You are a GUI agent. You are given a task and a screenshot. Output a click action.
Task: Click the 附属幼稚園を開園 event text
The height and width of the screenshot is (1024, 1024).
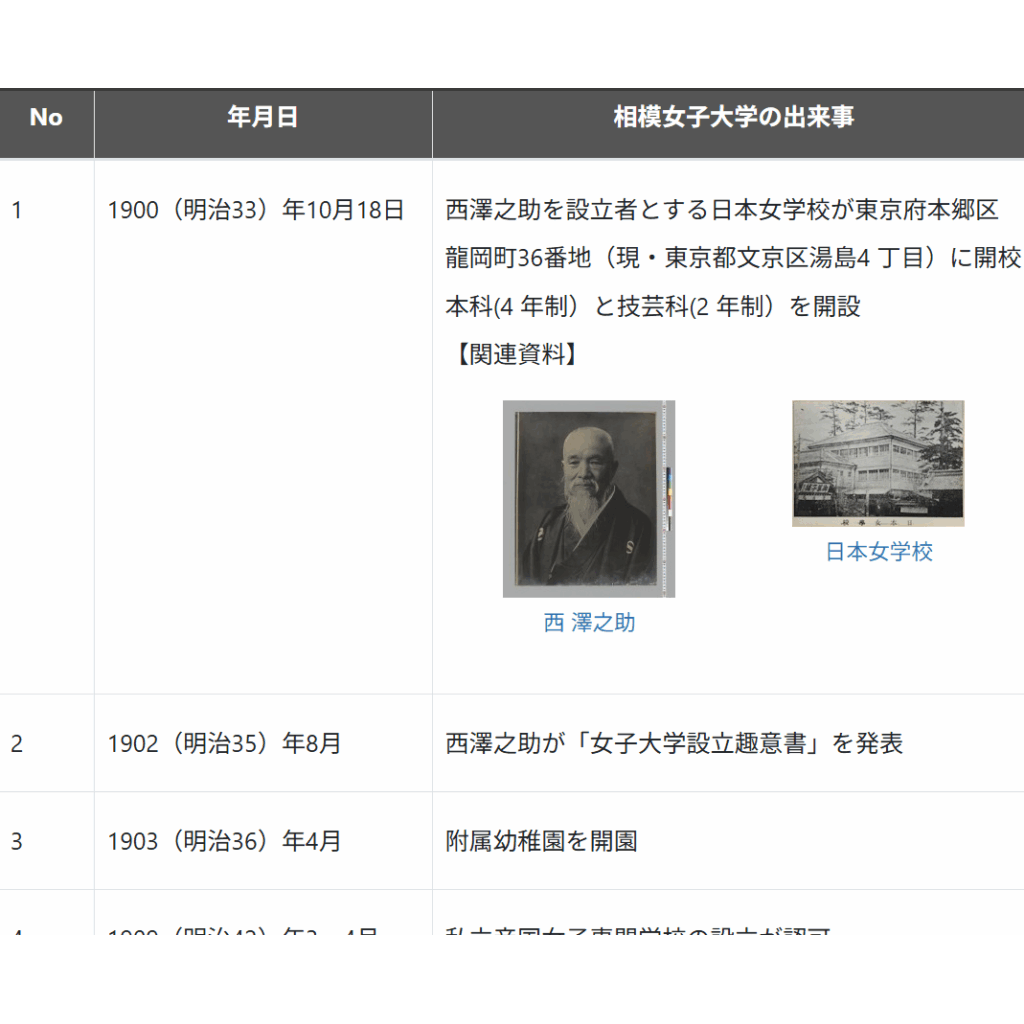pos(541,842)
